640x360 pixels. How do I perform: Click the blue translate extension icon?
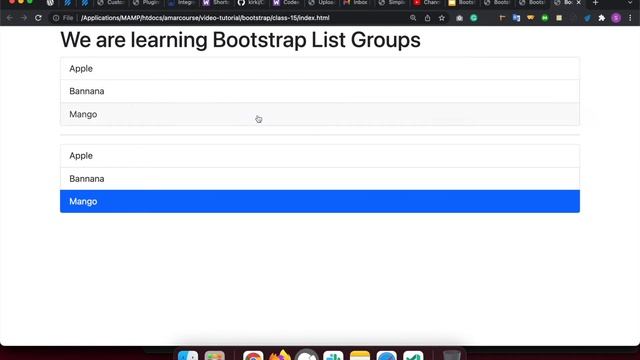coord(516,18)
